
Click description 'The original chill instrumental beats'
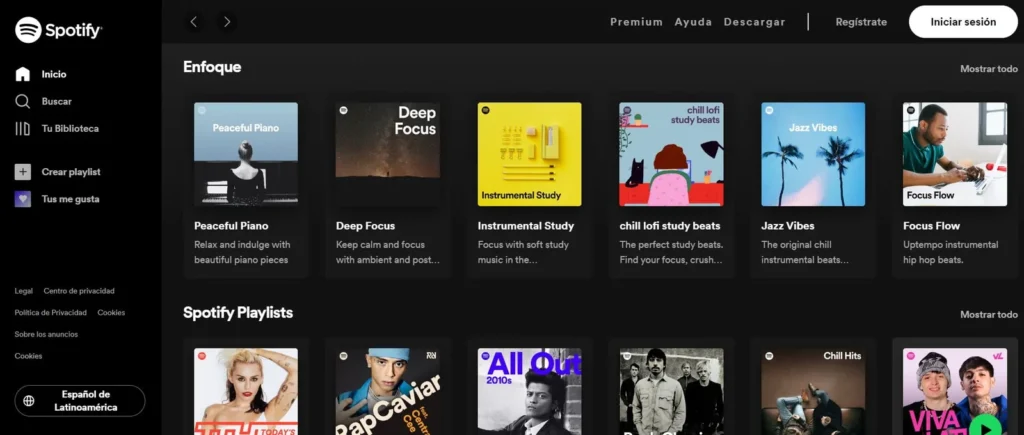tap(805, 252)
